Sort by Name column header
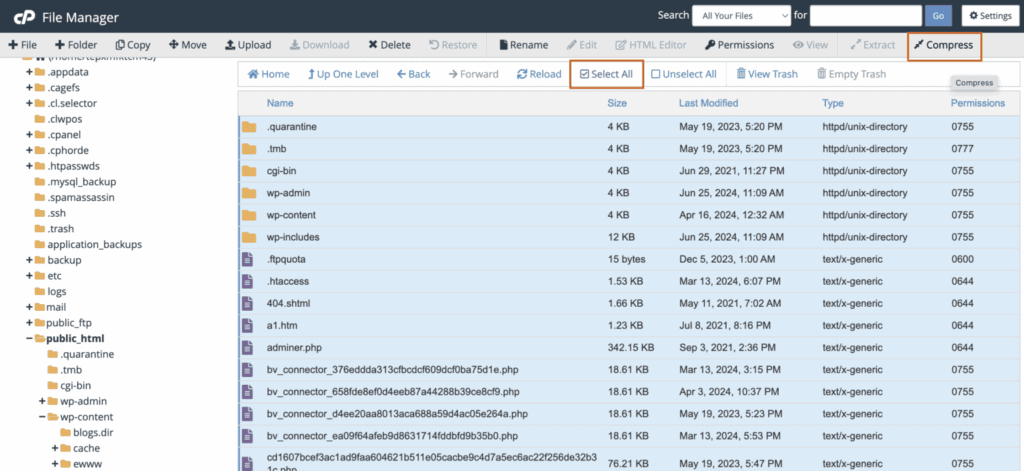This screenshot has height=471, width=1024. [x=280, y=103]
